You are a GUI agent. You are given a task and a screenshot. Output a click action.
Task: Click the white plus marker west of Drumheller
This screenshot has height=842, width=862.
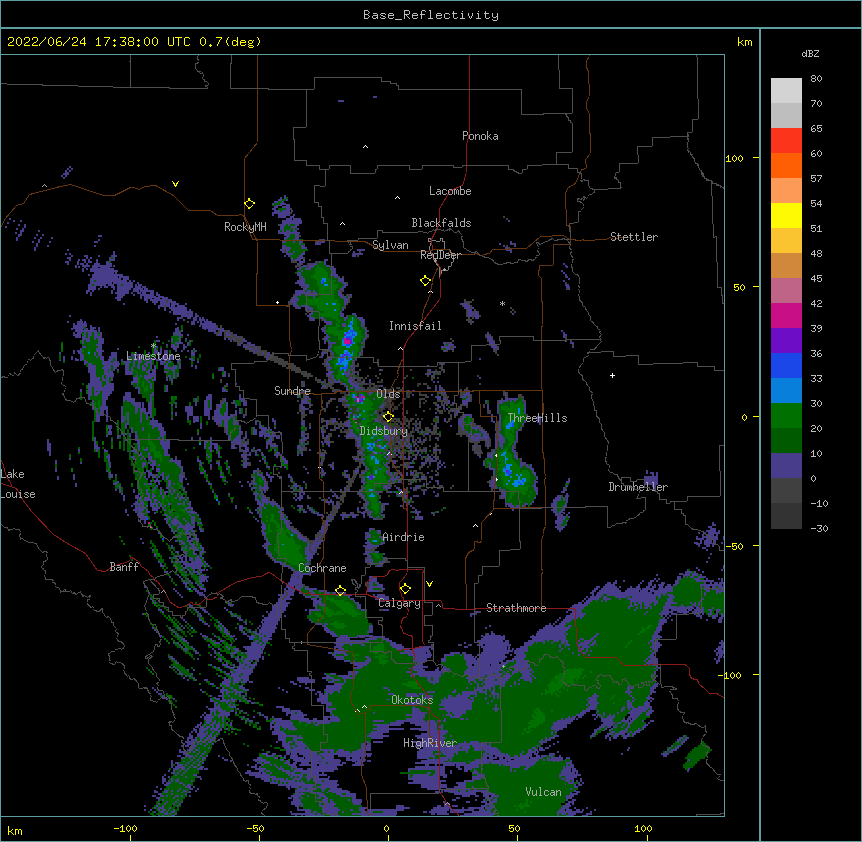pos(612,375)
